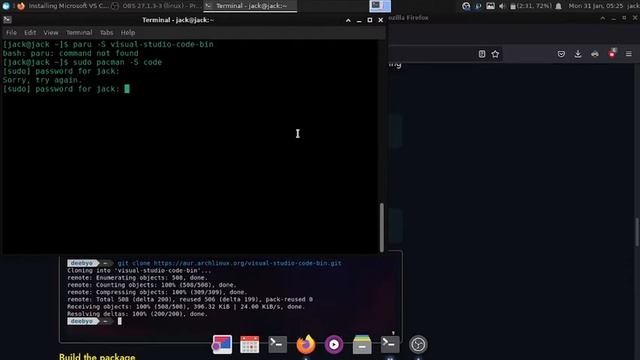Click the 'bash: paru: command not found' line
Viewport: 640px width, 360px height.
[71, 53]
